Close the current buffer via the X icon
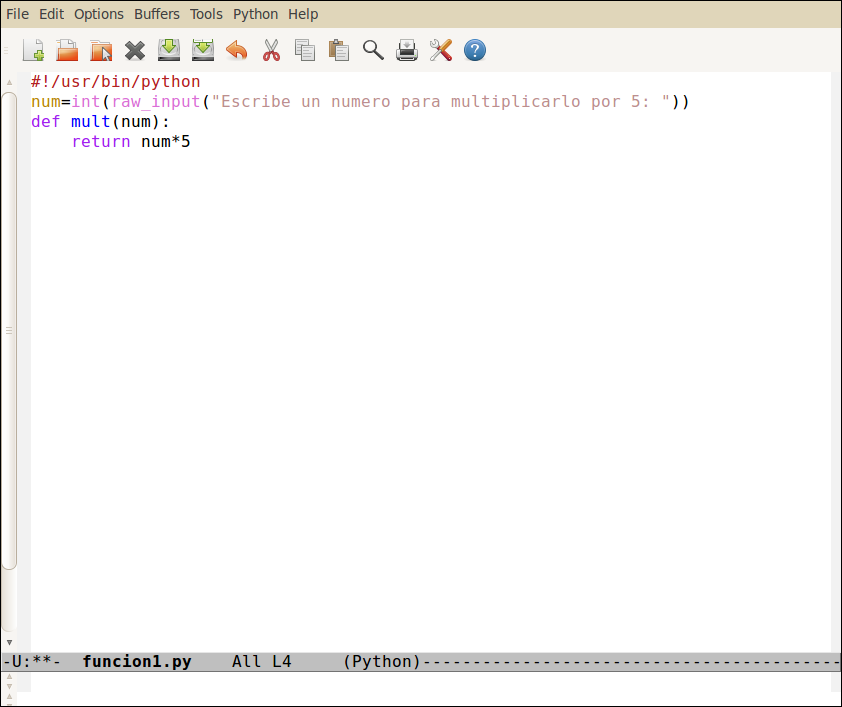Screen dimensions: 842x707 point(135,49)
